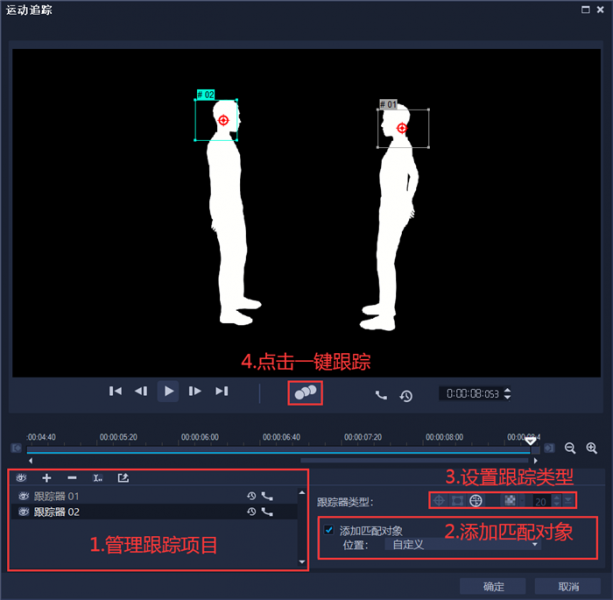The height and width of the screenshot is (600, 613).
Task: Remove the selected tracker with minus icon
Action: pyautogui.click(x=72, y=478)
